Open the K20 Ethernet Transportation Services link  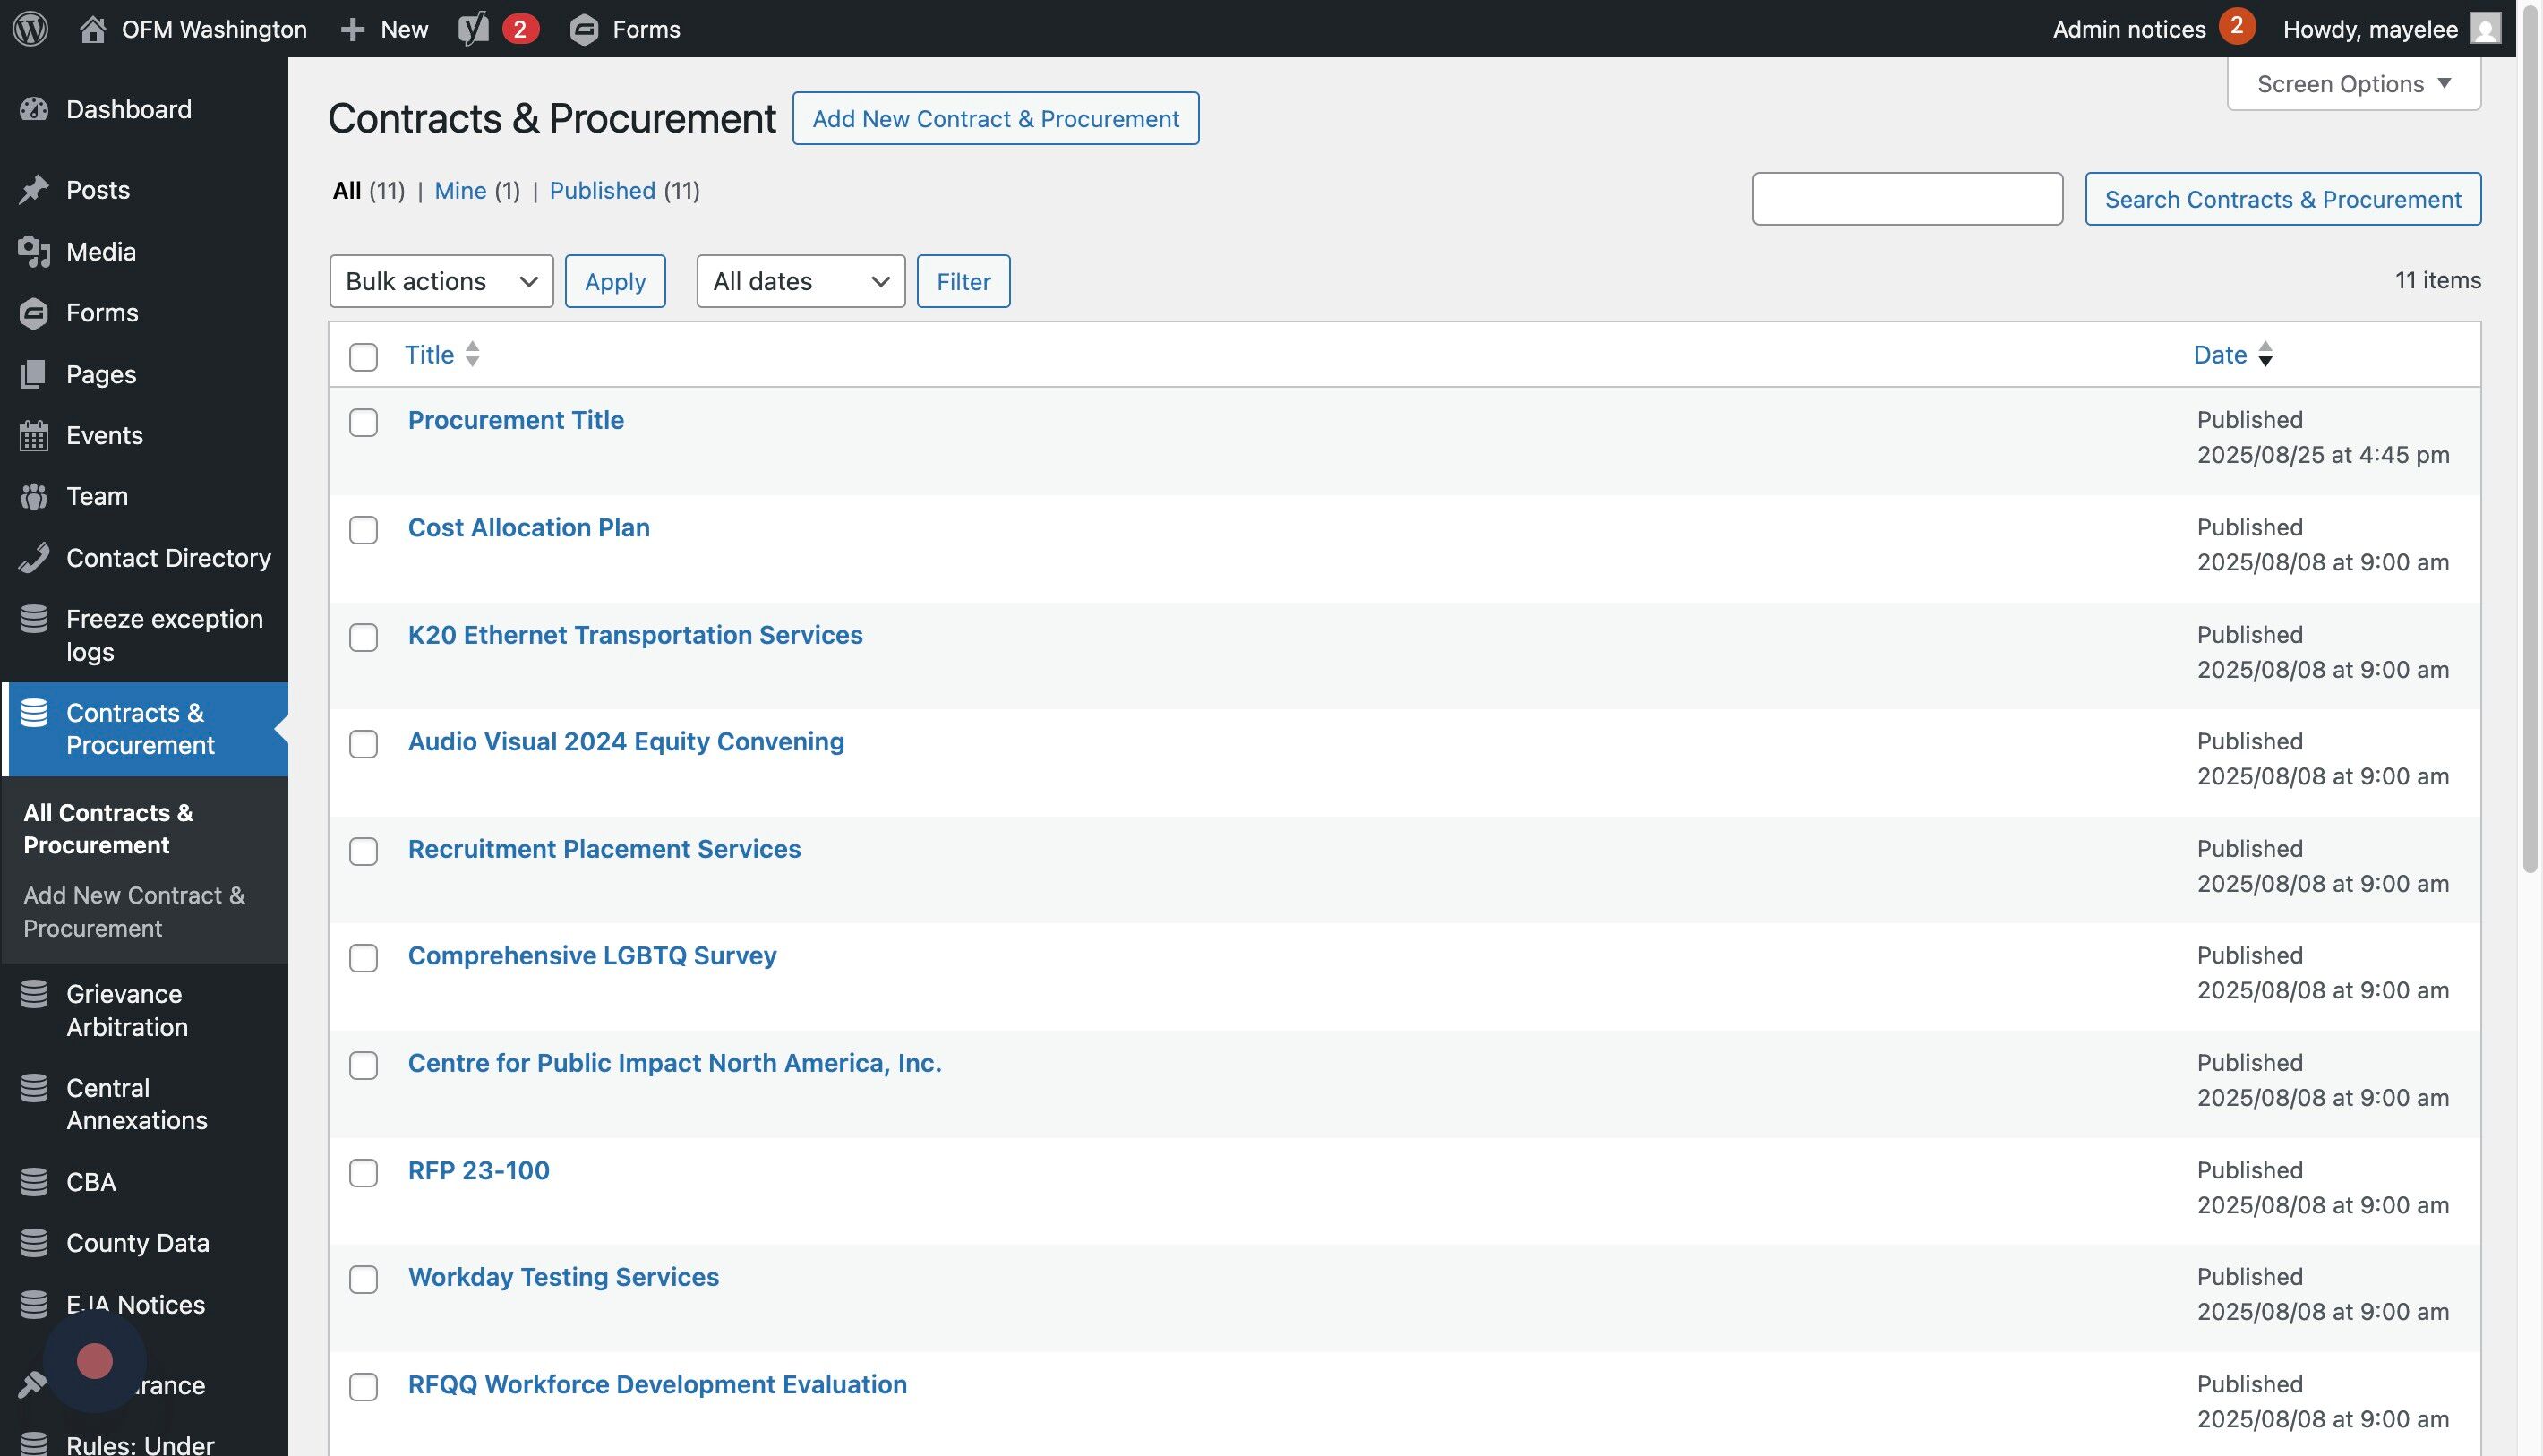point(635,635)
